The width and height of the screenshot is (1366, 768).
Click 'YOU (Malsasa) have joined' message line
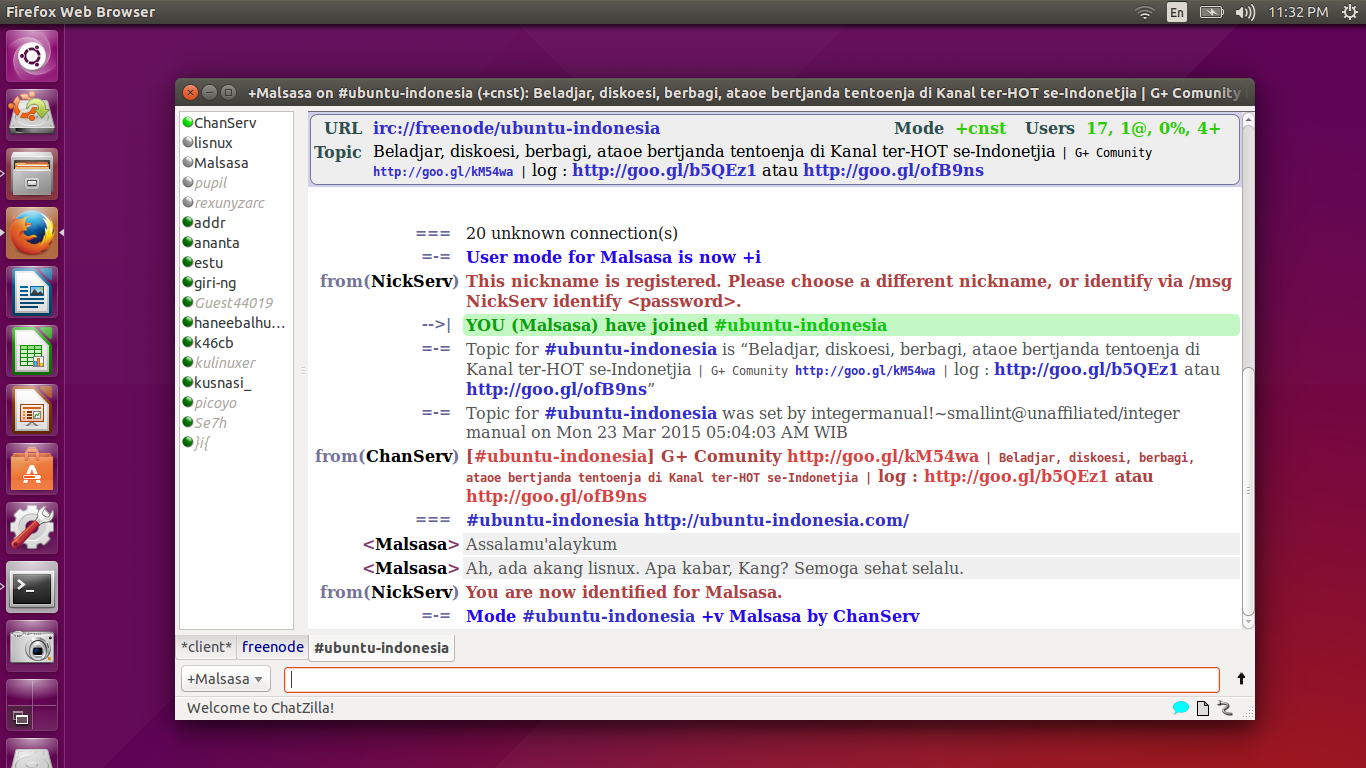click(x=851, y=325)
